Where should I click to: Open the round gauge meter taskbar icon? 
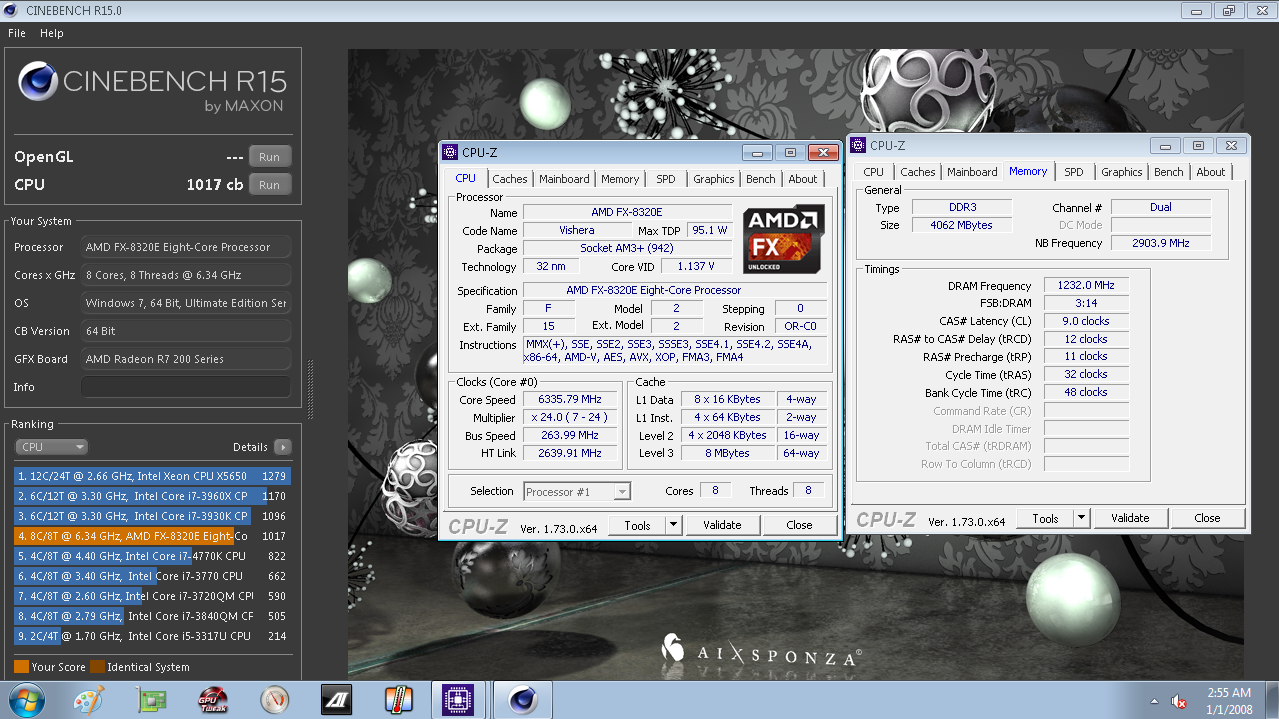[x=274, y=699]
